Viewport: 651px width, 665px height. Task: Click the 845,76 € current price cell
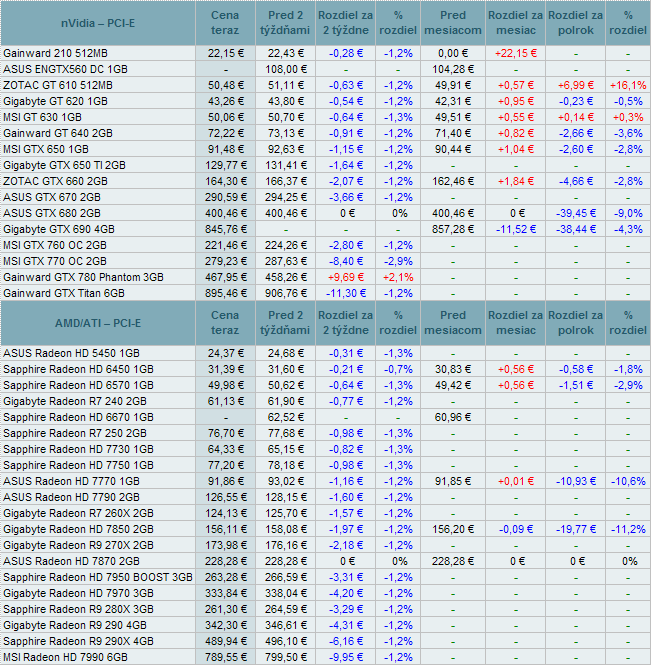(226, 229)
